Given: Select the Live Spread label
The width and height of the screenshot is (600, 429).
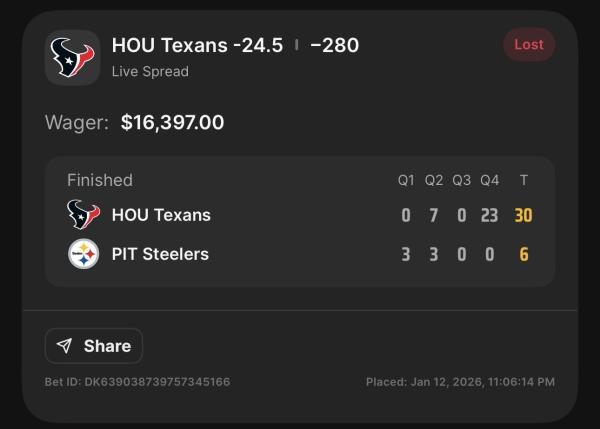Looking at the screenshot, I should pyautogui.click(x=150, y=71).
